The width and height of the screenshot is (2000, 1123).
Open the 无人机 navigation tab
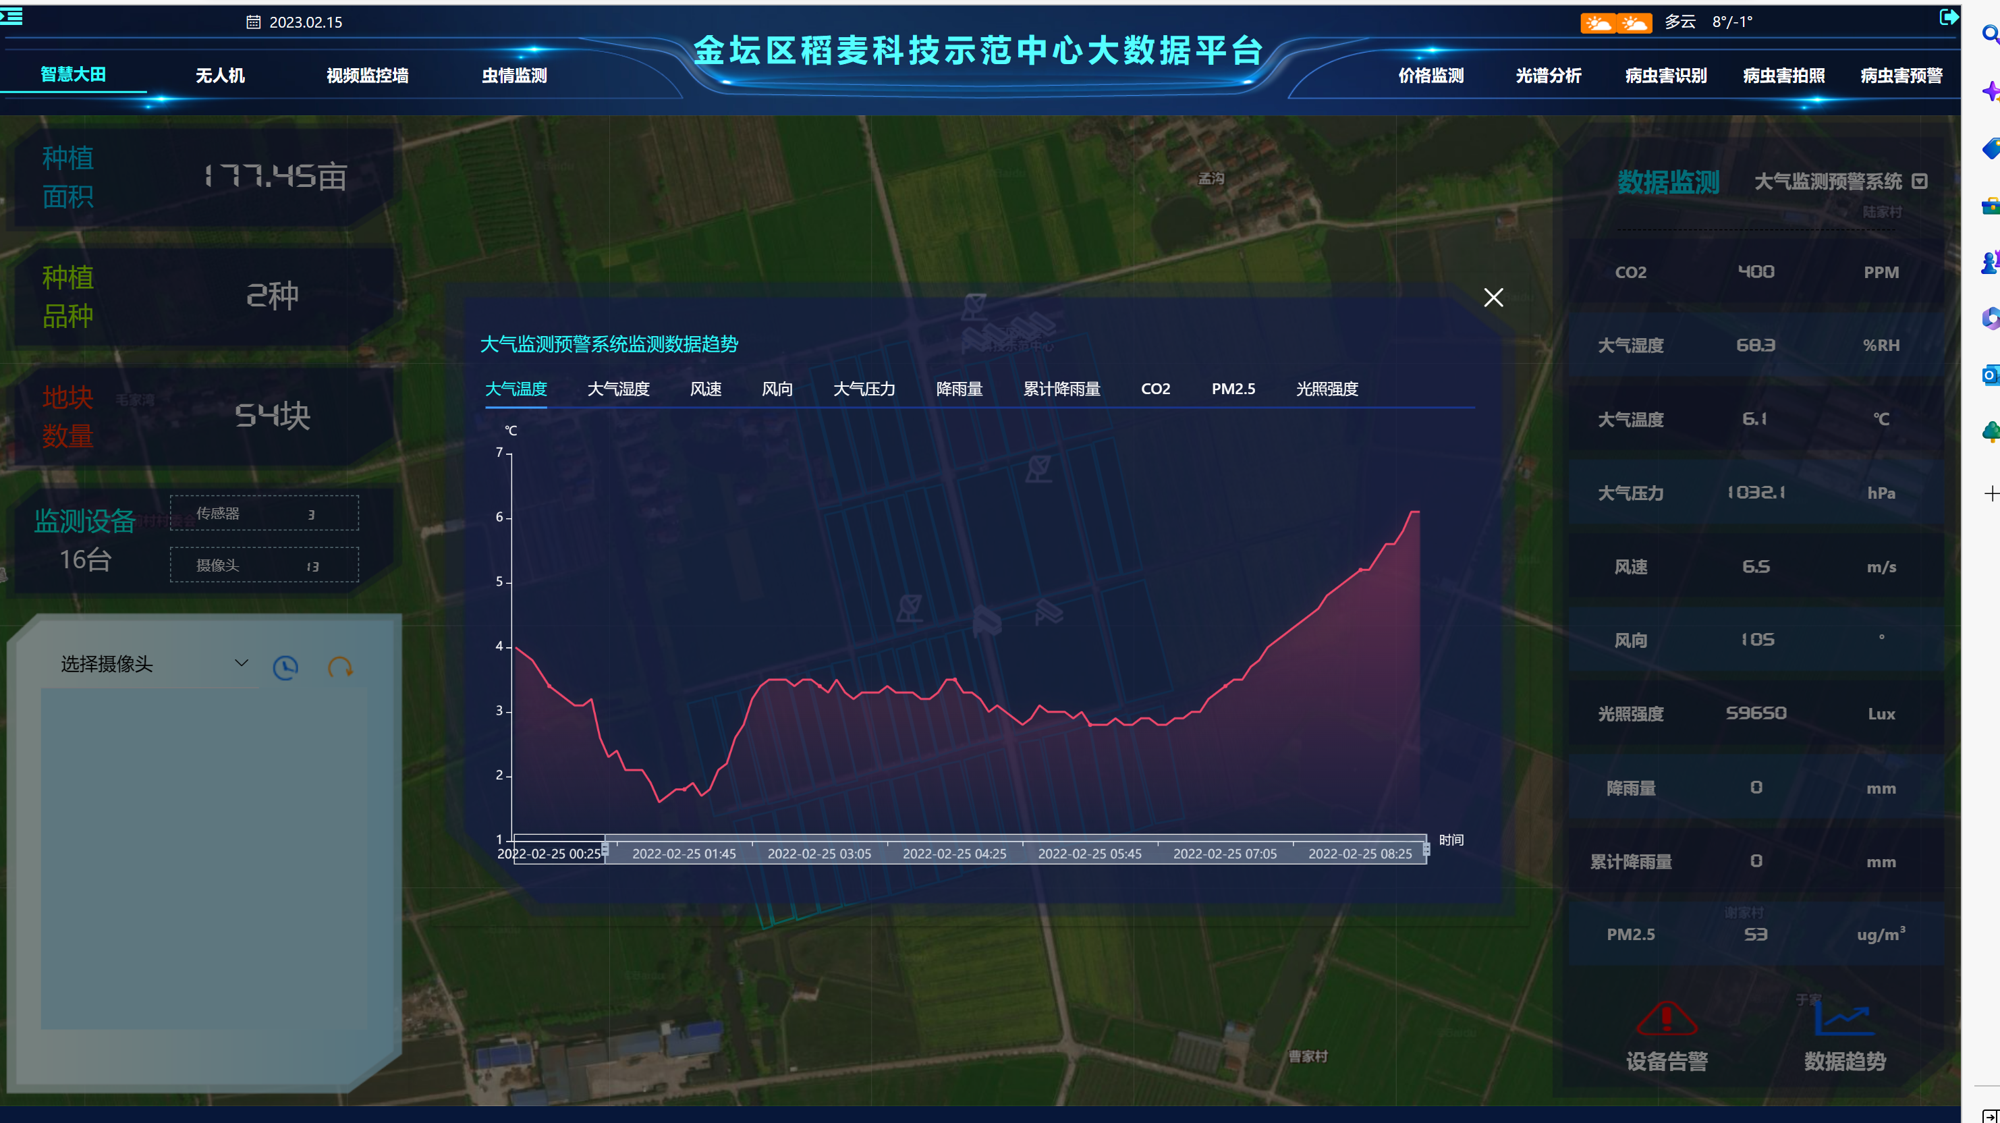pyautogui.click(x=220, y=75)
